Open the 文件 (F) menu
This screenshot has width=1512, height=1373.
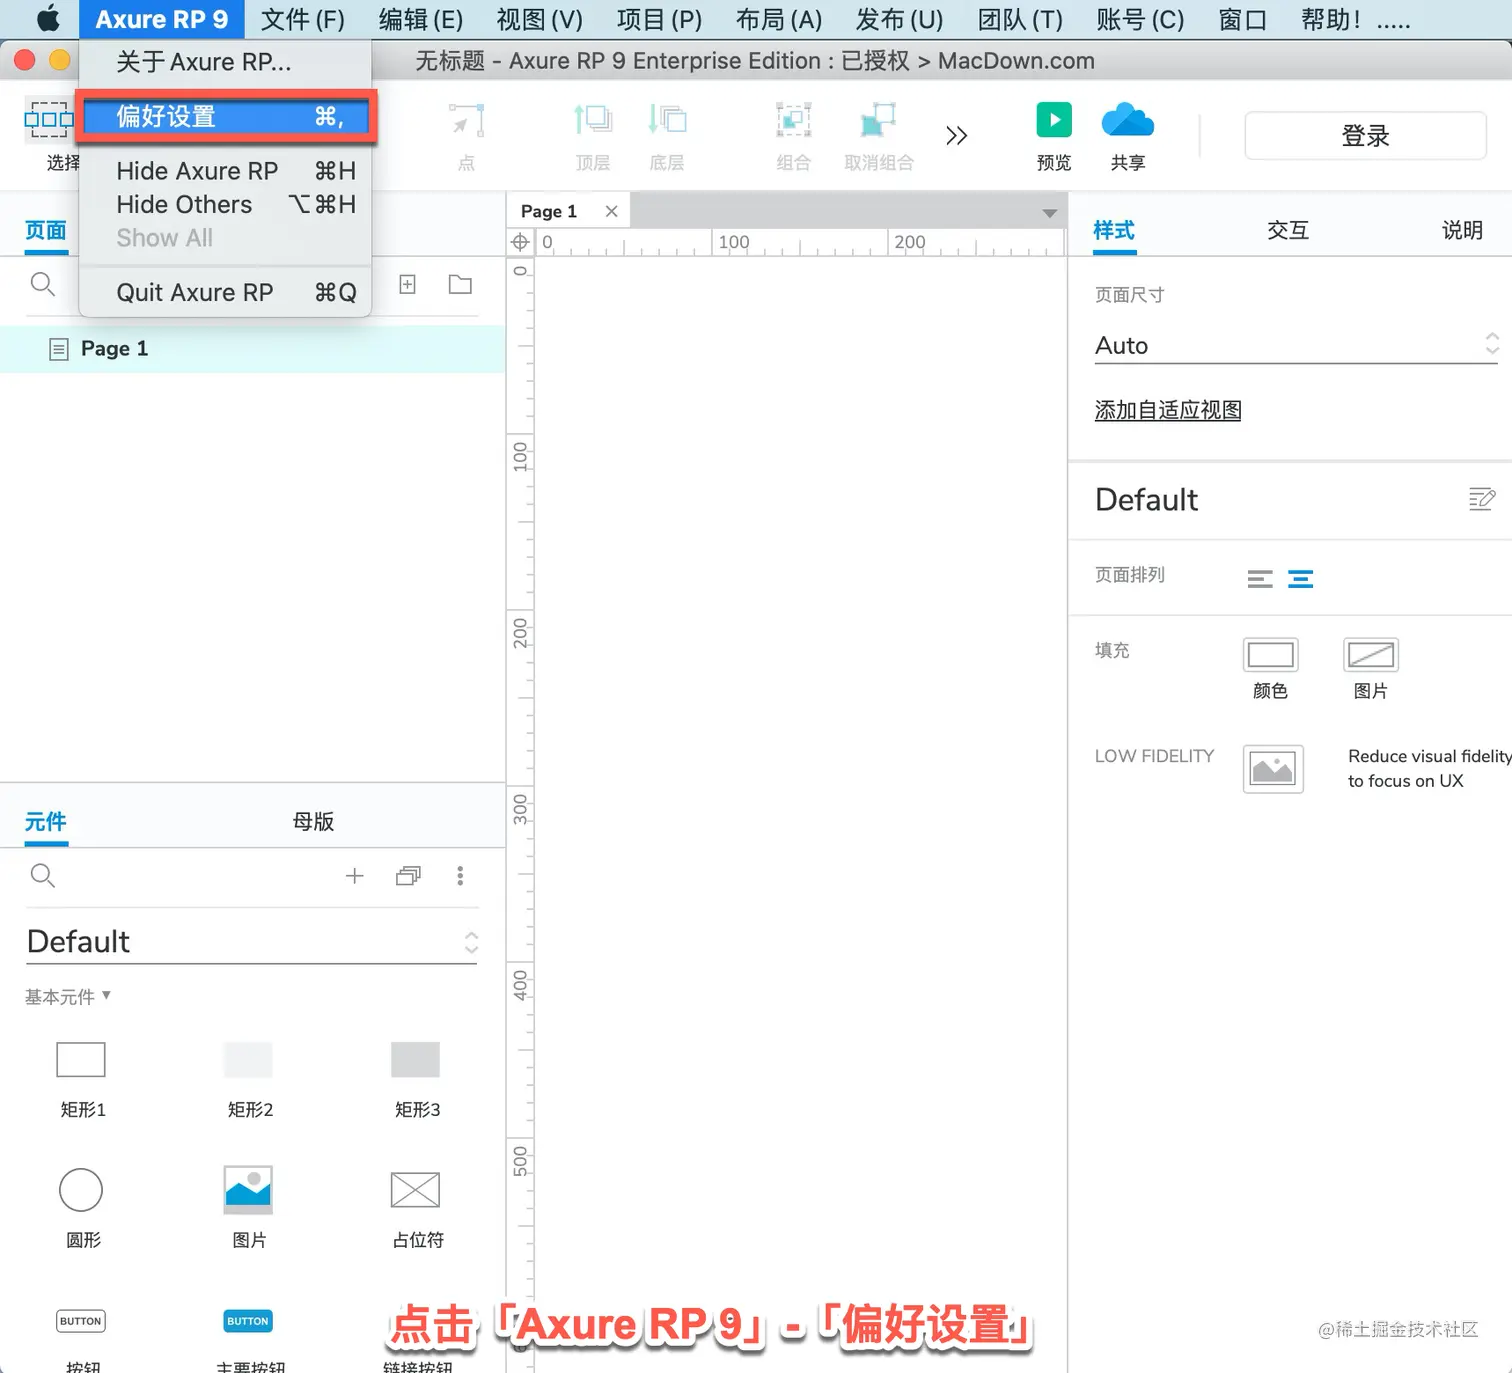(x=302, y=19)
